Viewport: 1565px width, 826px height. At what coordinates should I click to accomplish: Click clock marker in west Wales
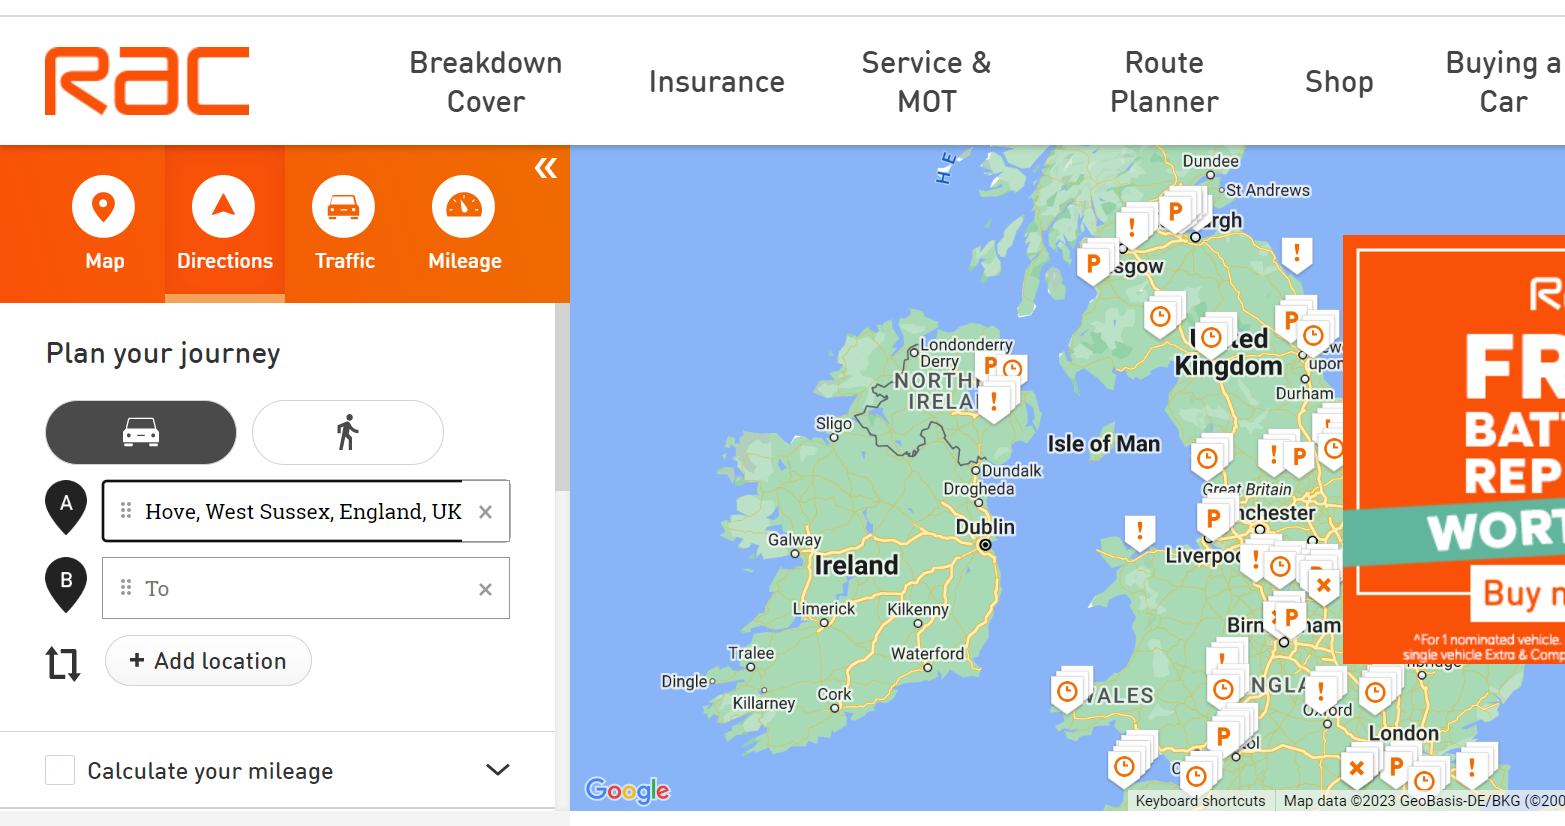(x=1068, y=692)
